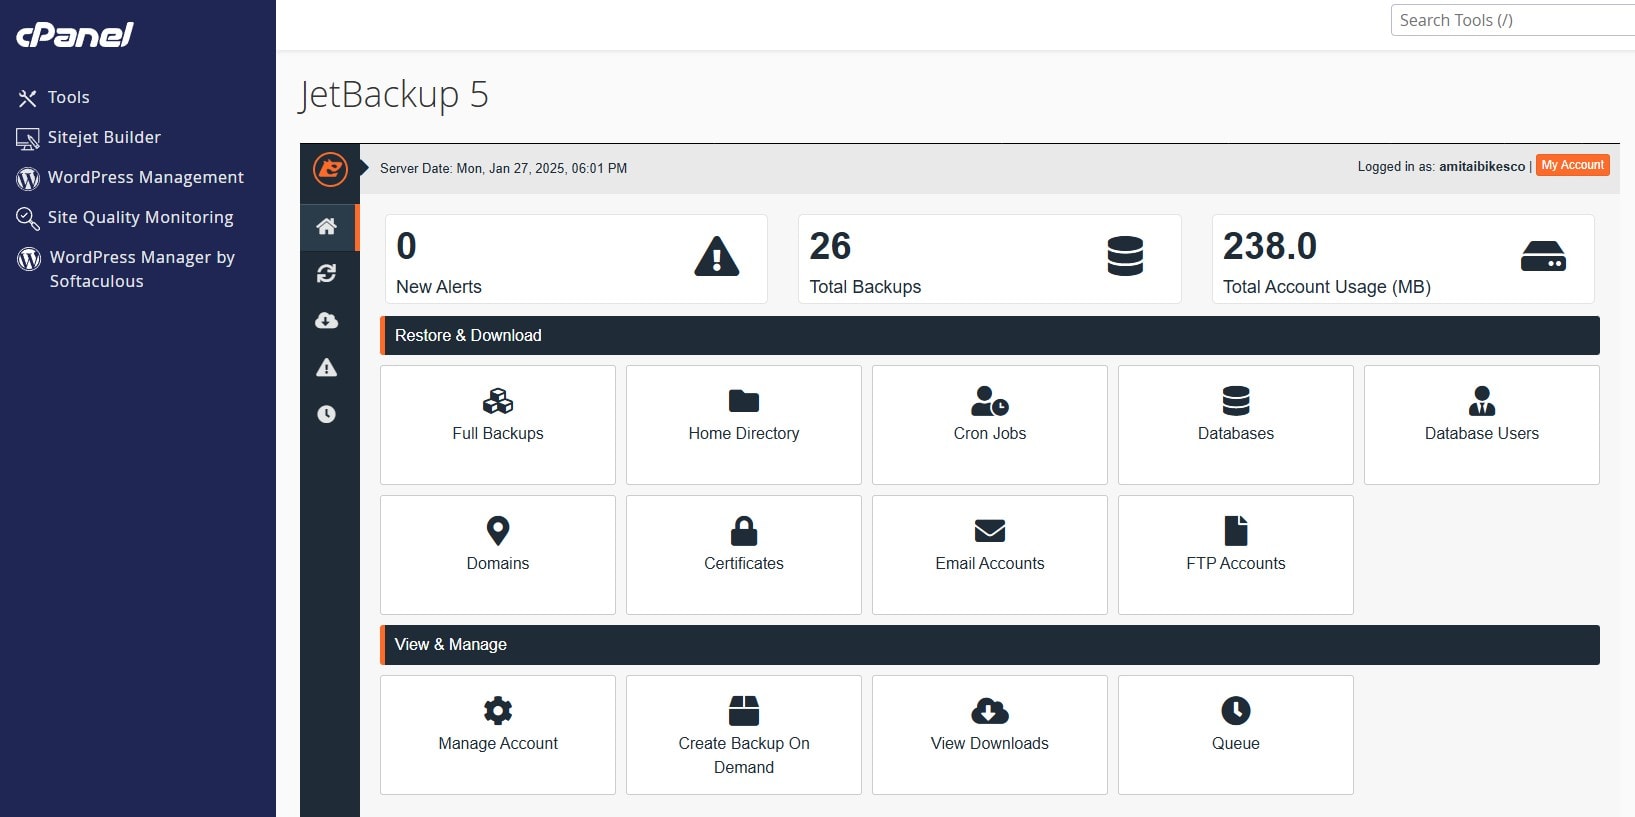The height and width of the screenshot is (817, 1635).
Task: Click the Email Accounts envelope icon
Action: click(990, 531)
